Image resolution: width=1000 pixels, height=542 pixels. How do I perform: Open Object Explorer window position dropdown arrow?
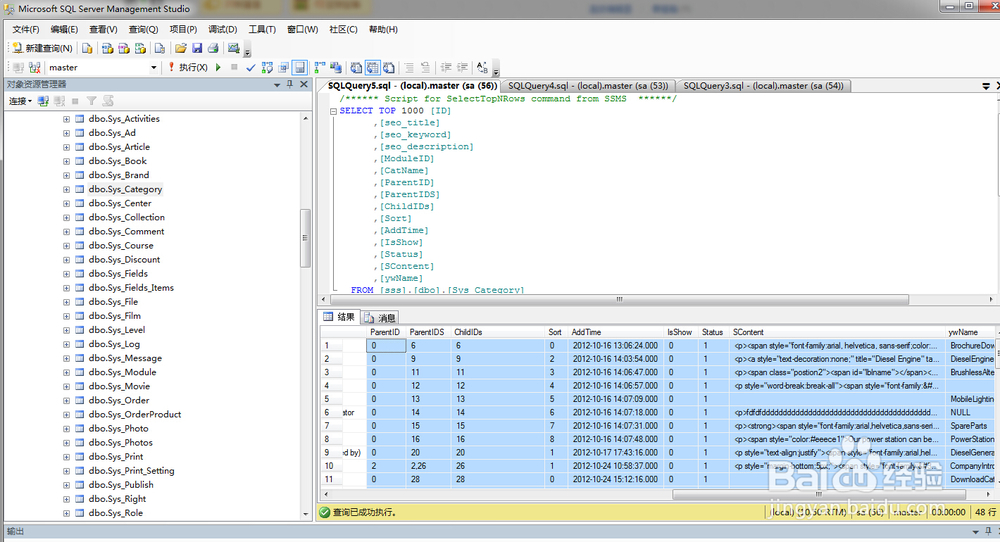277,84
